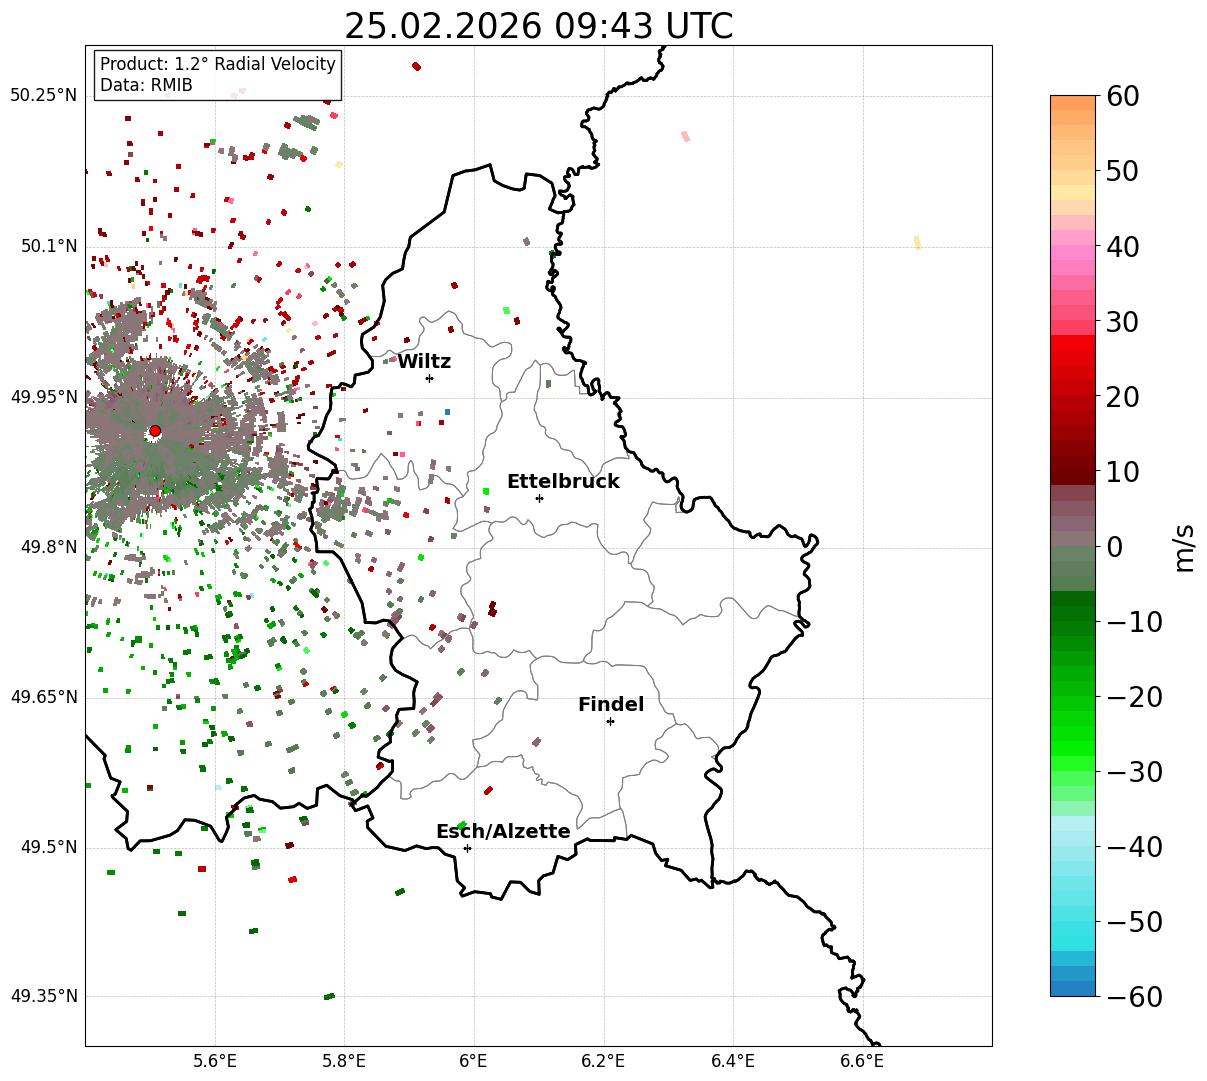The height and width of the screenshot is (1081, 1207).
Task: Click the colorbar tick label 40
Action: click(x=1122, y=246)
